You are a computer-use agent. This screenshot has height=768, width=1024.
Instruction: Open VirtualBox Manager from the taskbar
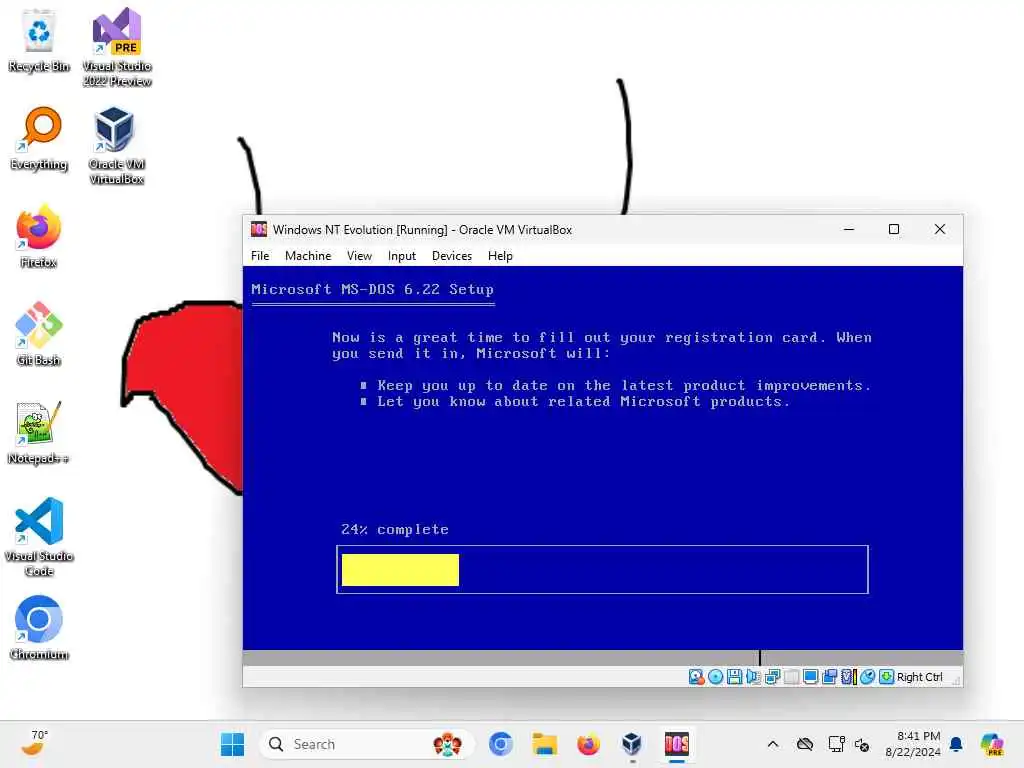632,744
